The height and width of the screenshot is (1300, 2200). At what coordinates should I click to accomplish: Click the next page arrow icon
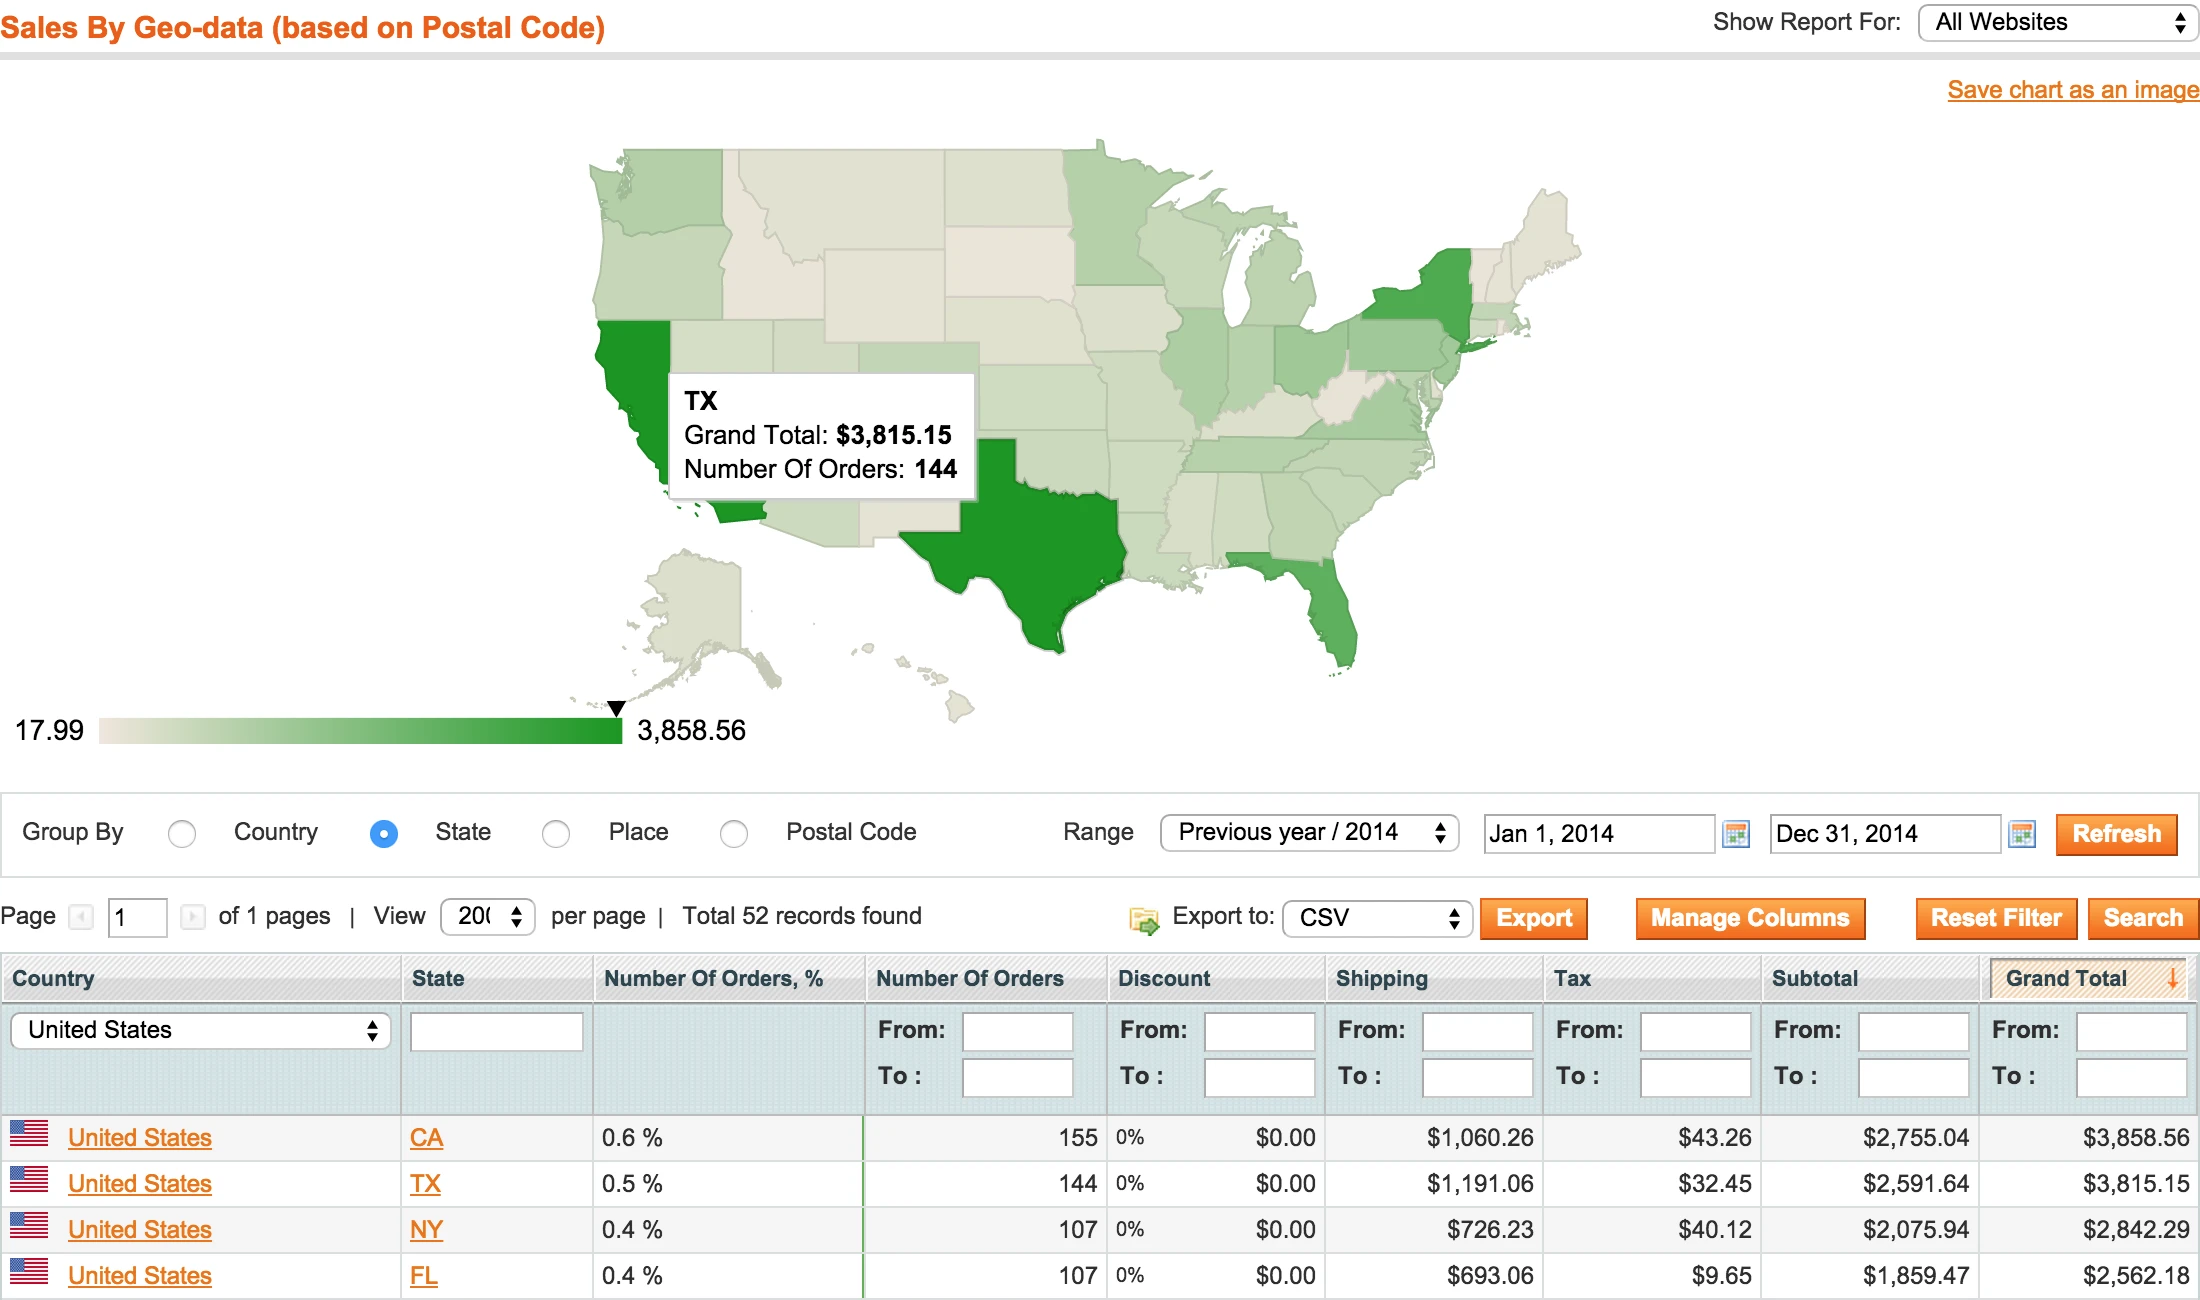point(193,917)
